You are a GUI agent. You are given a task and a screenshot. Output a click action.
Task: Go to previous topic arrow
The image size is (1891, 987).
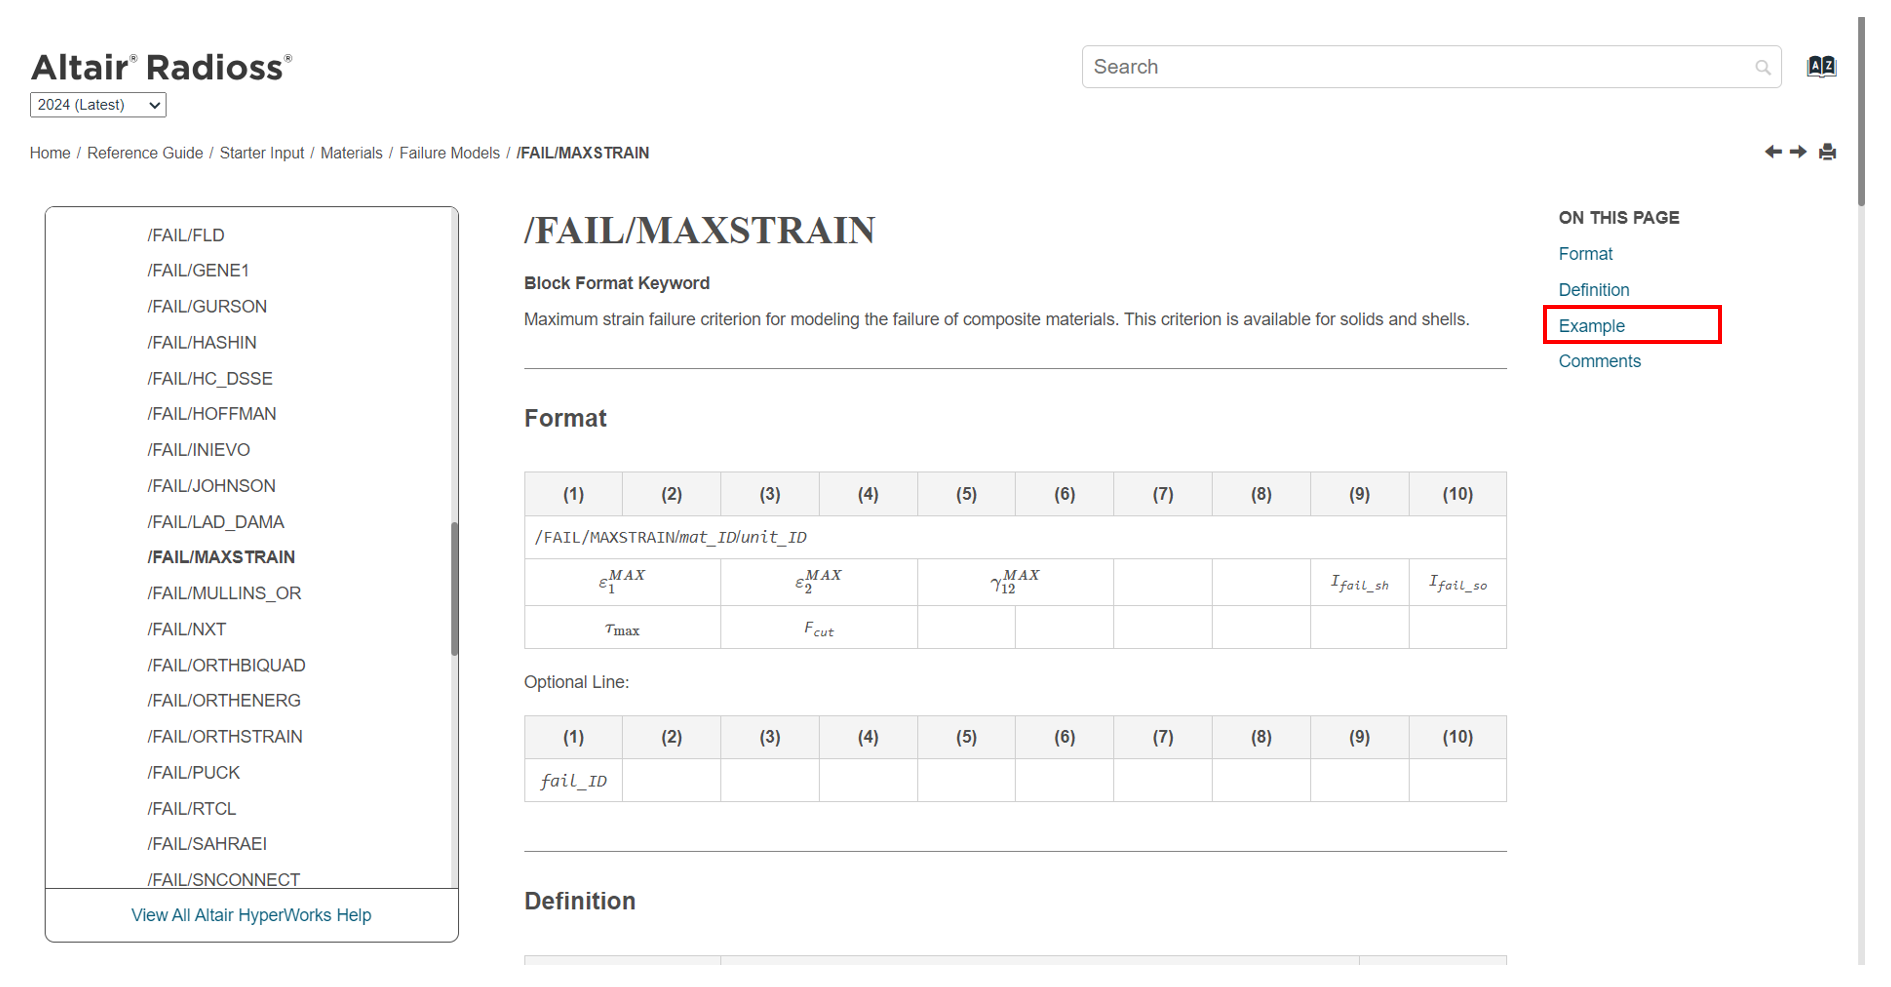[x=1773, y=152]
